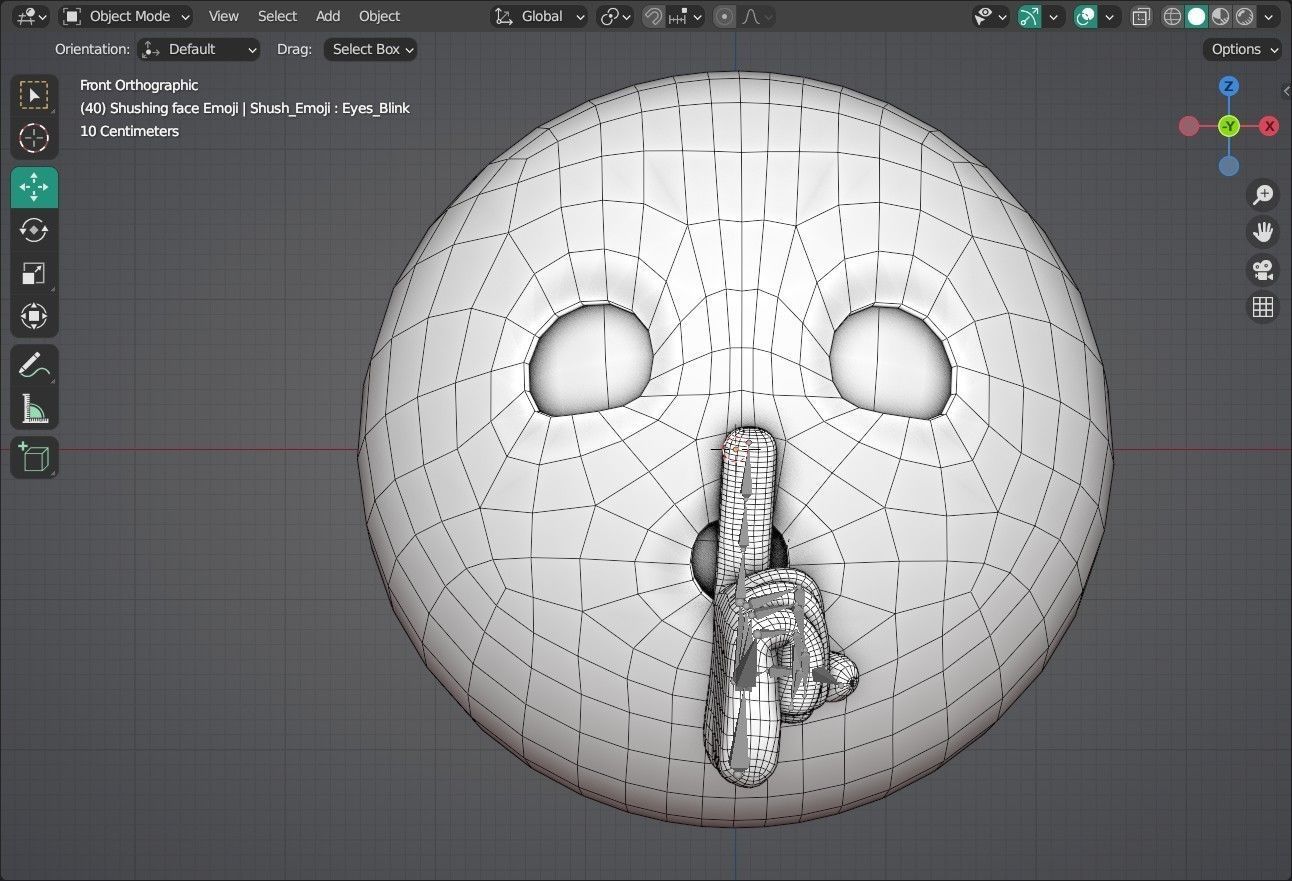Select the Rotate tool

point(34,230)
